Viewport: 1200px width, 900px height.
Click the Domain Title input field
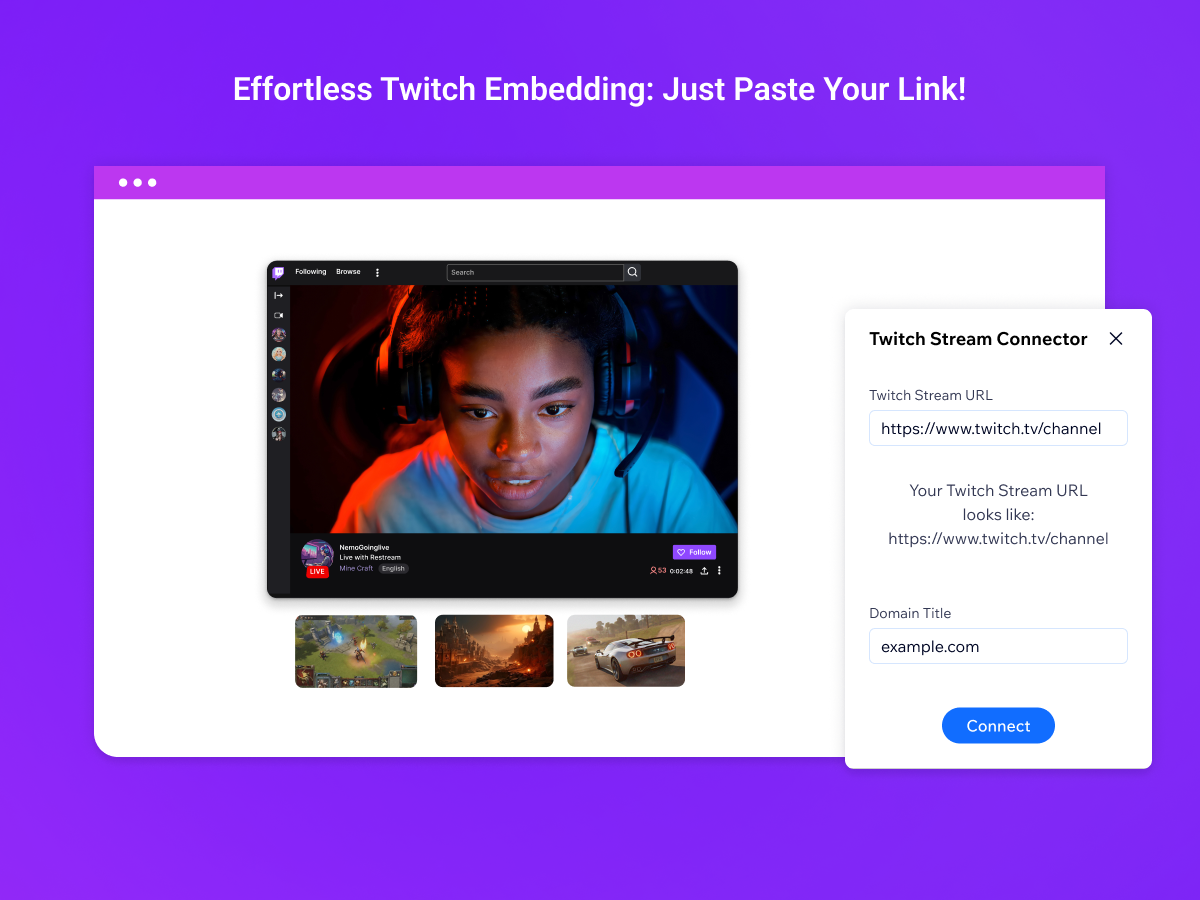click(998, 646)
